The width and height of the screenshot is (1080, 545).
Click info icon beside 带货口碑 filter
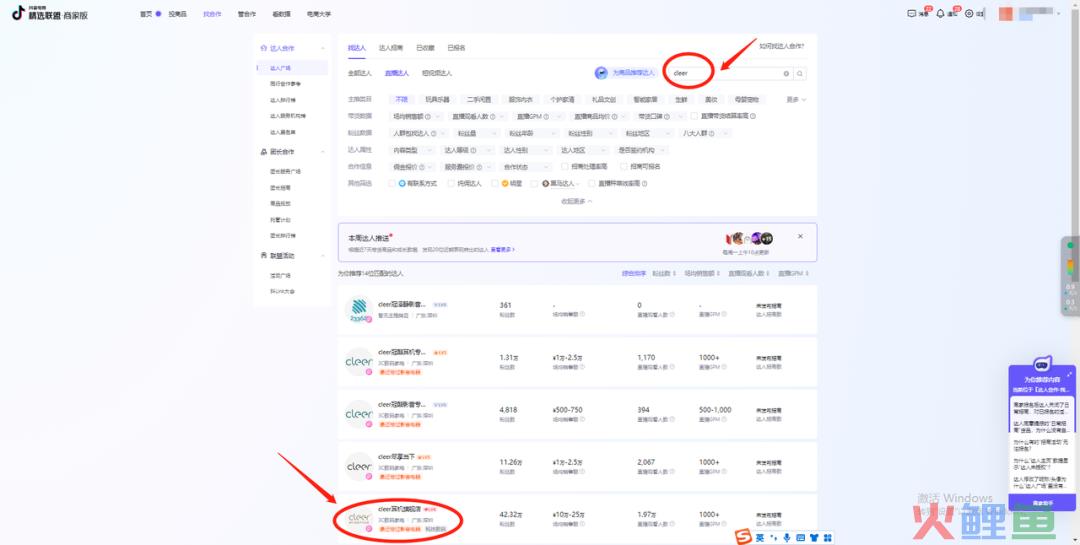click(667, 116)
